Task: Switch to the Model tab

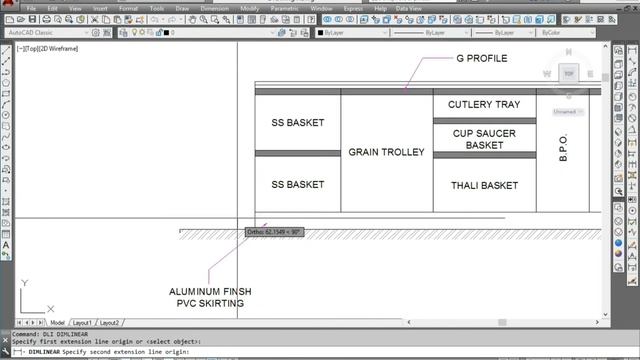Action: tap(57, 323)
